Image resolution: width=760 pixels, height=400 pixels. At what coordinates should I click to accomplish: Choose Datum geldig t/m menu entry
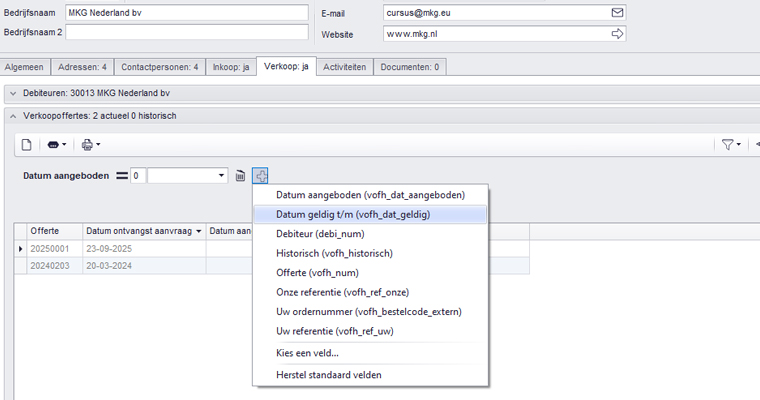pyautogui.click(x=370, y=214)
